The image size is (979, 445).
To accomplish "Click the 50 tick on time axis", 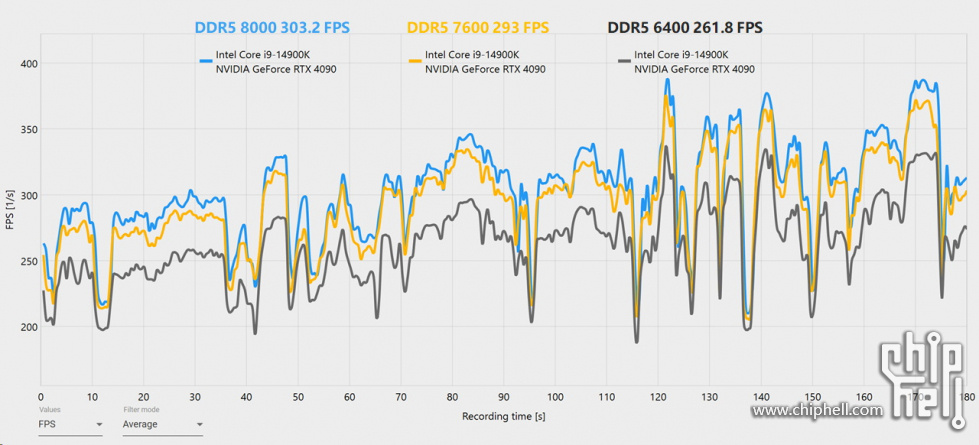I will tap(298, 397).
